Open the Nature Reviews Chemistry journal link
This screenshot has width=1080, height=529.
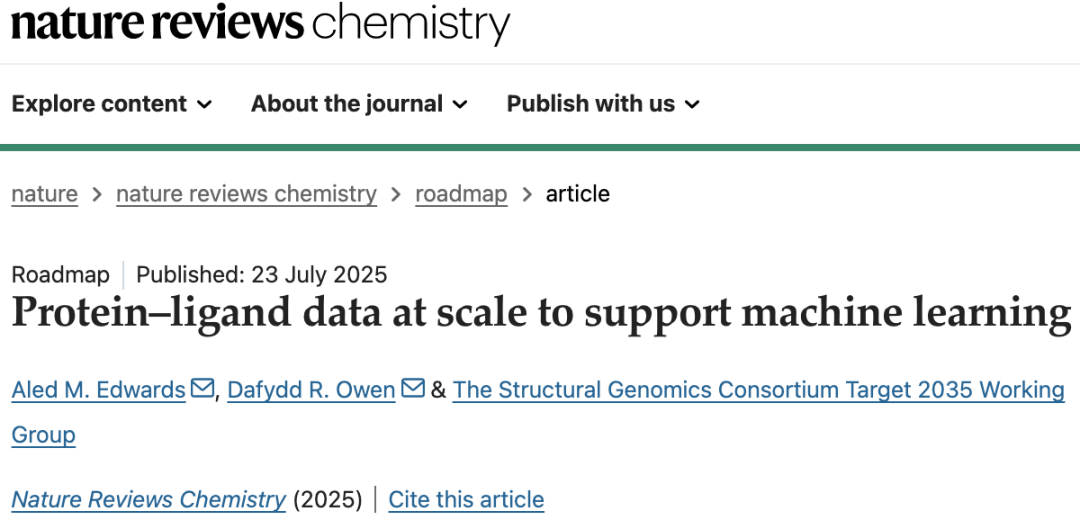click(149, 499)
